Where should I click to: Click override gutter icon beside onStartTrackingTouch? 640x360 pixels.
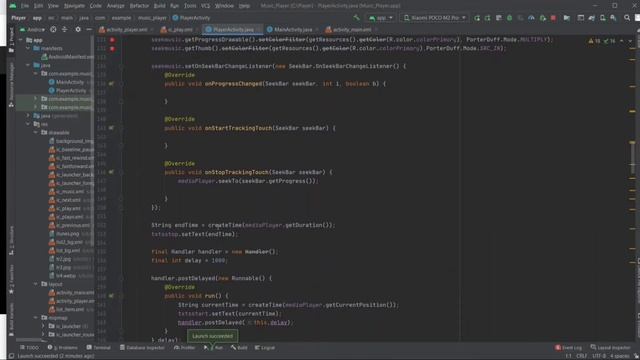click(111, 128)
